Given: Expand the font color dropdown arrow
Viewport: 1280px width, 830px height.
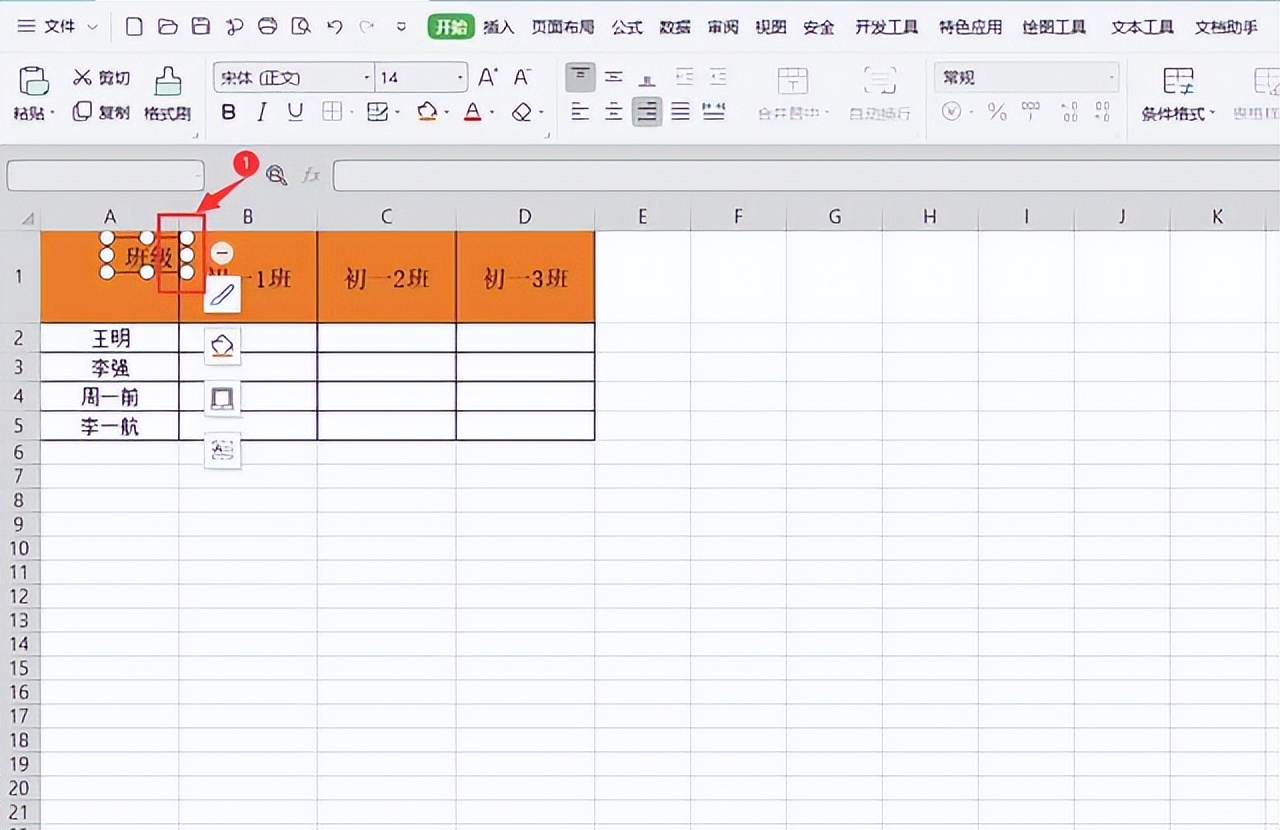Looking at the screenshot, I should tap(493, 113).
